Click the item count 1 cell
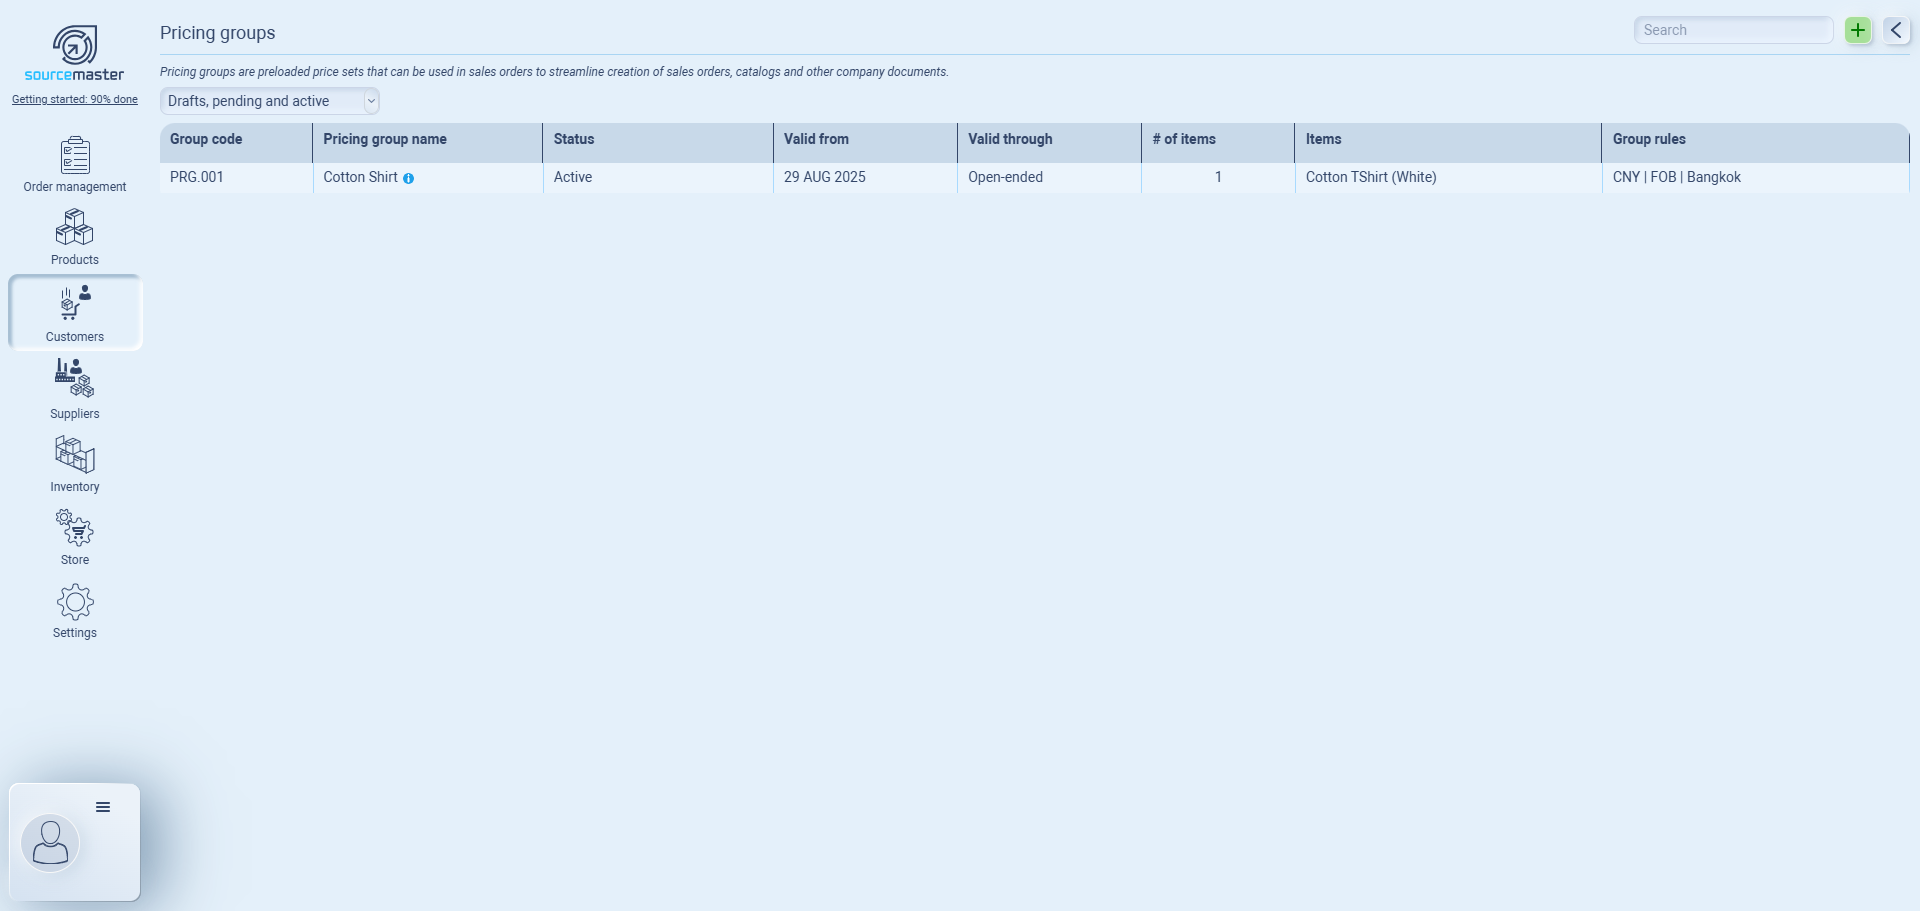 [1218, 177]
